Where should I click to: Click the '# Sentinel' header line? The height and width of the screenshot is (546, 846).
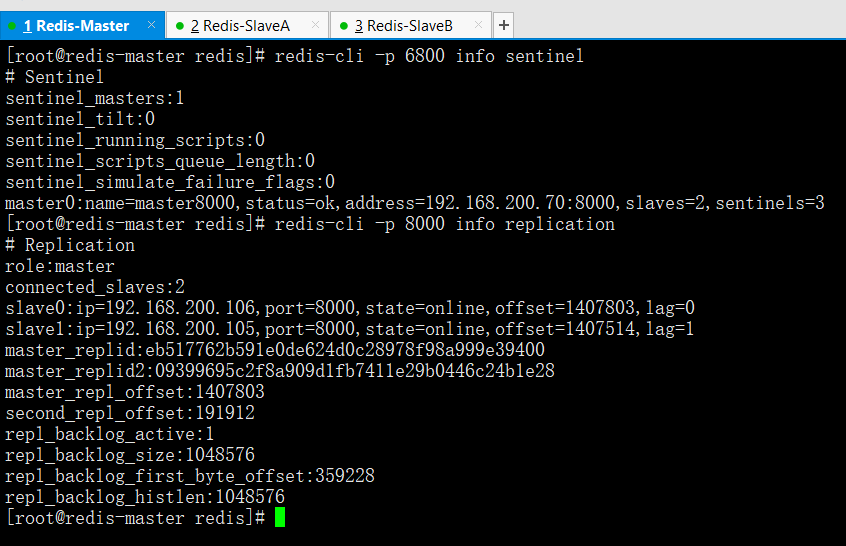[x=54, y=77]
